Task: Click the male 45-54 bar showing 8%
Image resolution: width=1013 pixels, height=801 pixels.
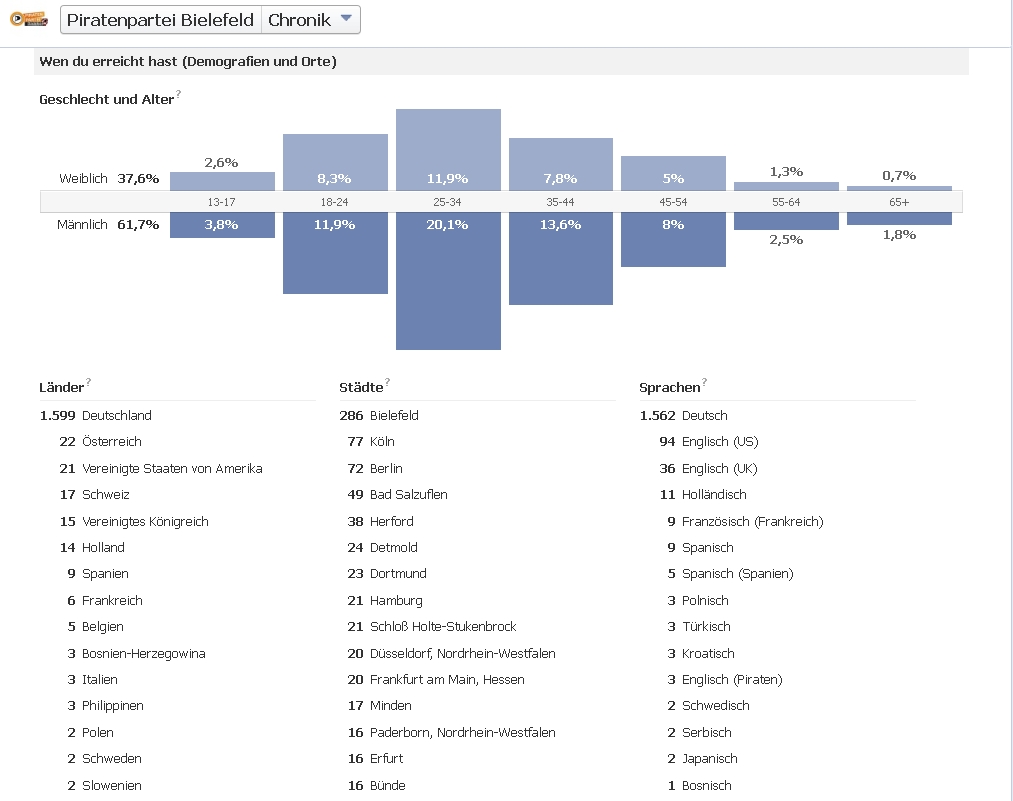Action: (673, 239)
